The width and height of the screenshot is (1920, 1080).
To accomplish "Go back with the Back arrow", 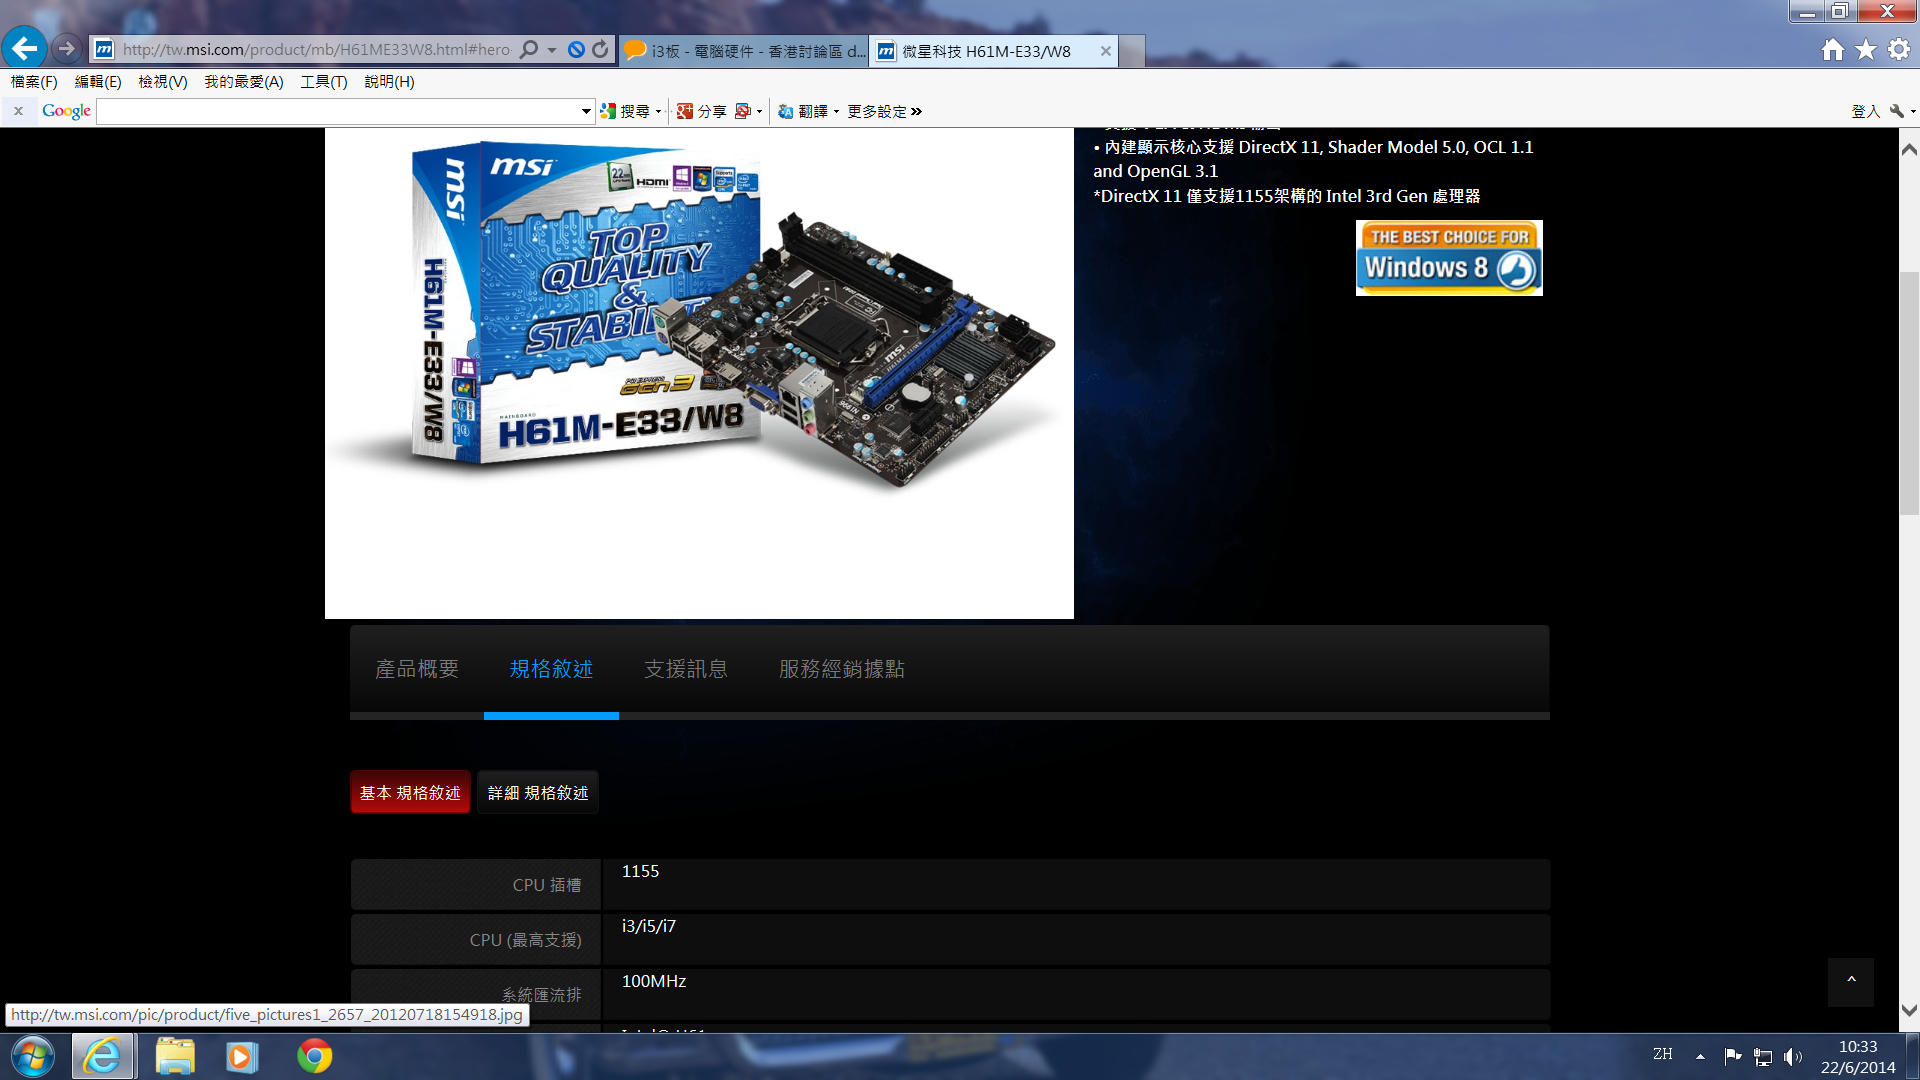I will 24,48.
